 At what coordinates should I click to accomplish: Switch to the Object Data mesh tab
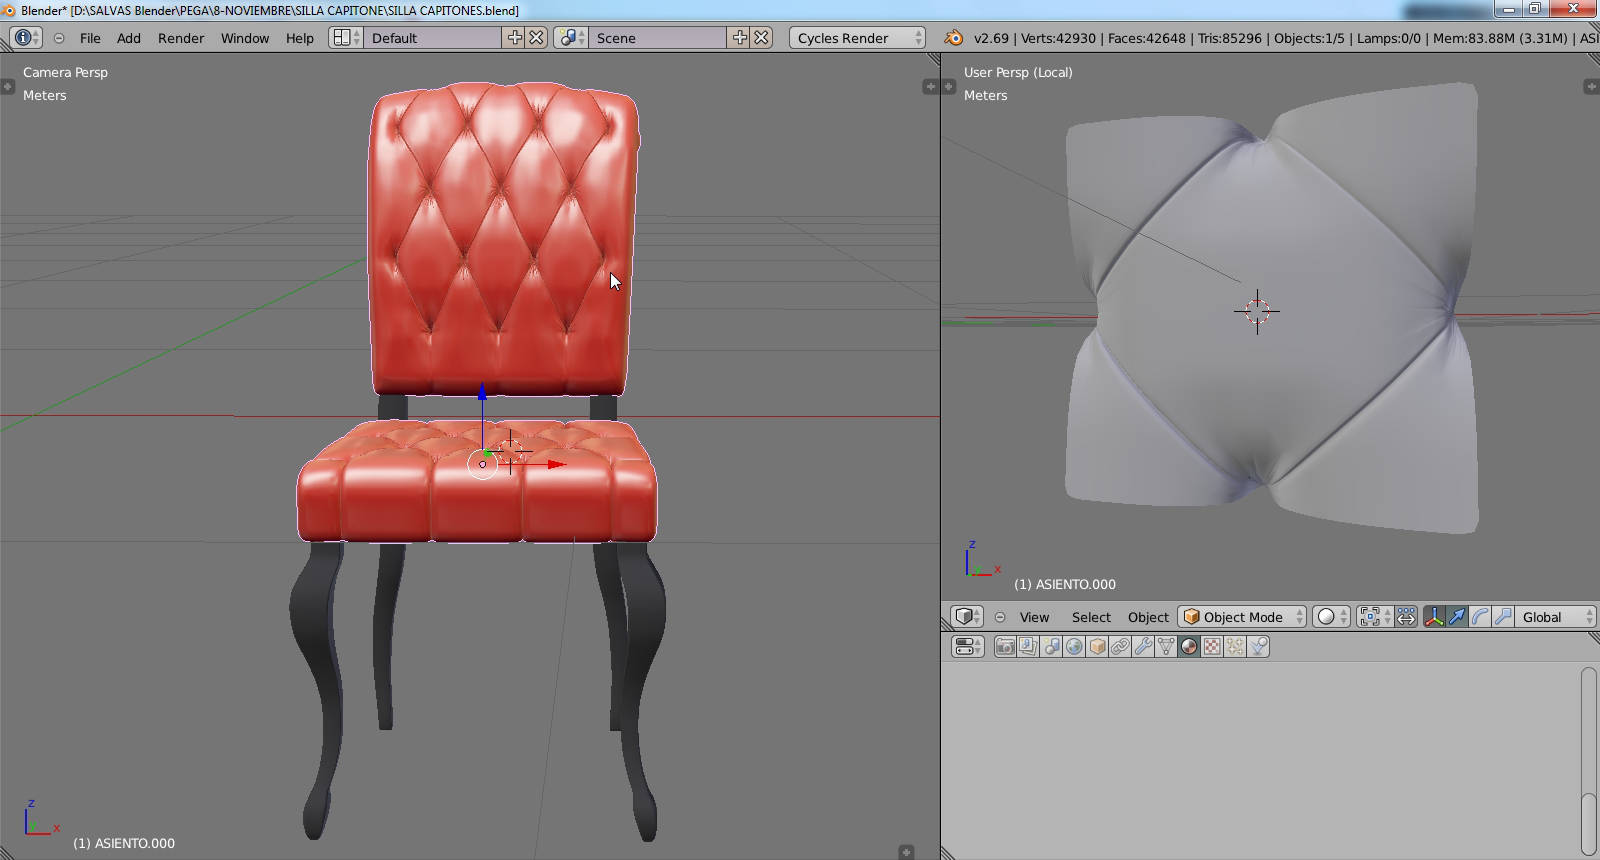click(1166, 646)
